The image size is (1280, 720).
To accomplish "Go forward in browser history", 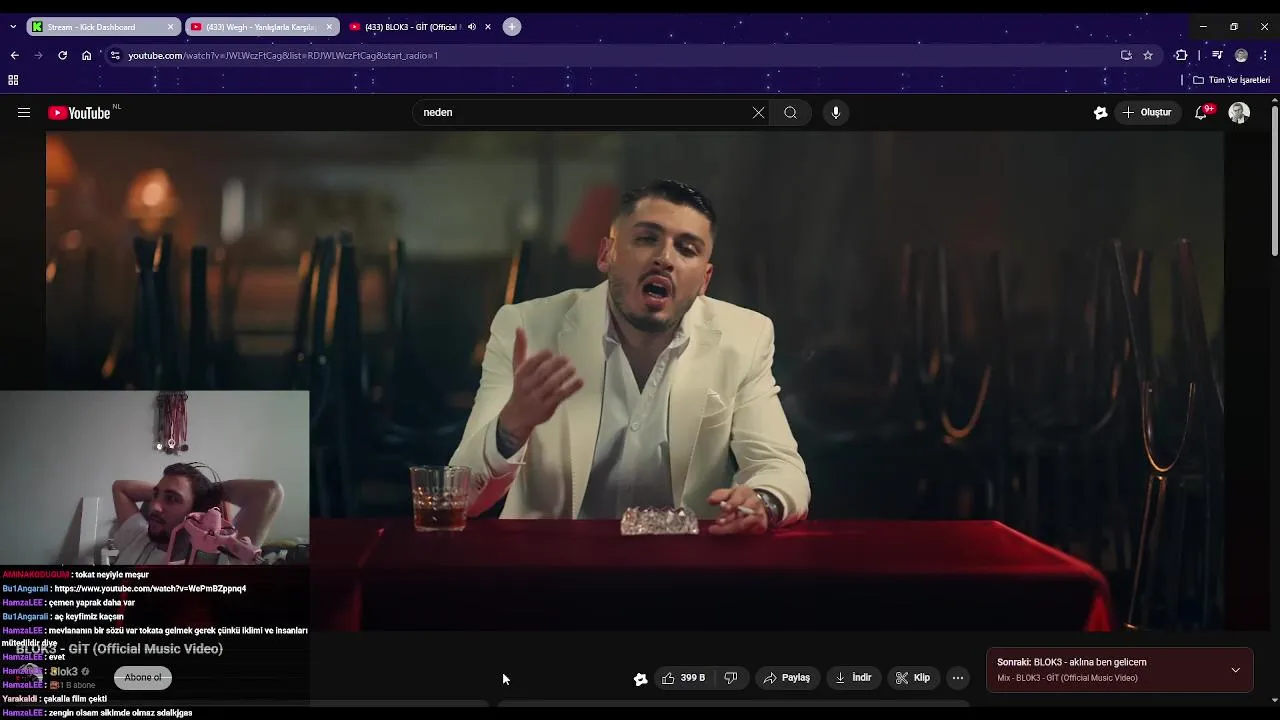I will pyautogui.click(x=38, y=56).
